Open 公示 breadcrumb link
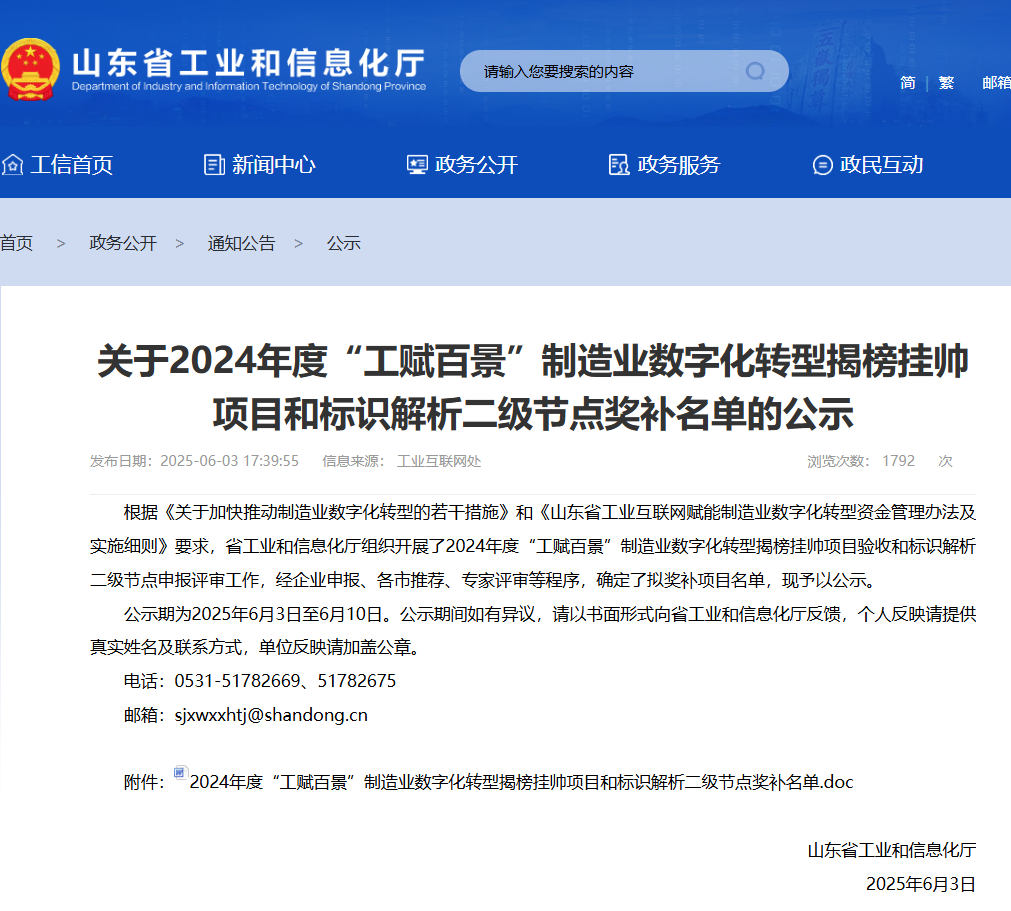 click(x=343, y=243)
